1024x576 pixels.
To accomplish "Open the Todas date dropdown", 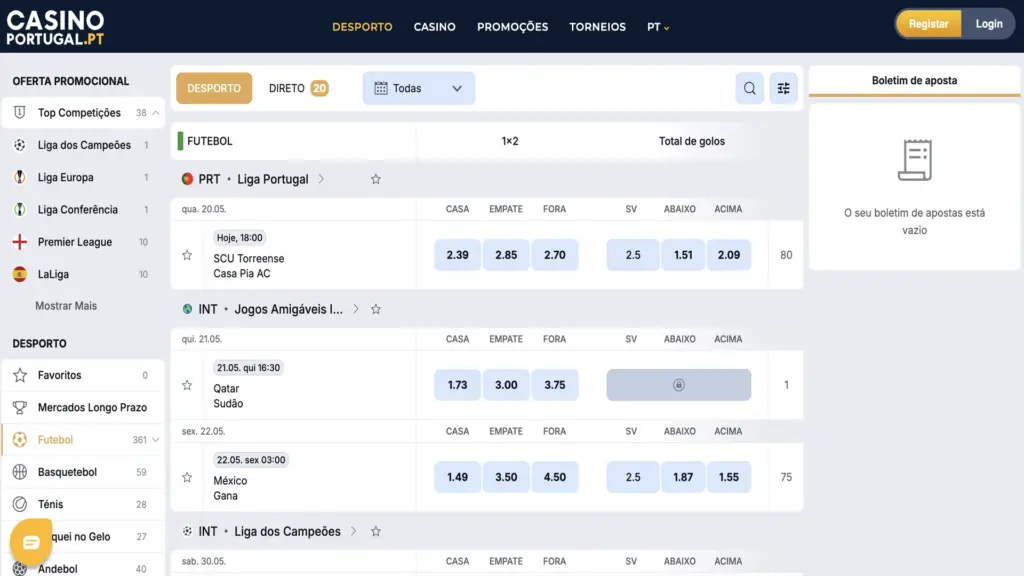I will point(419,88).
